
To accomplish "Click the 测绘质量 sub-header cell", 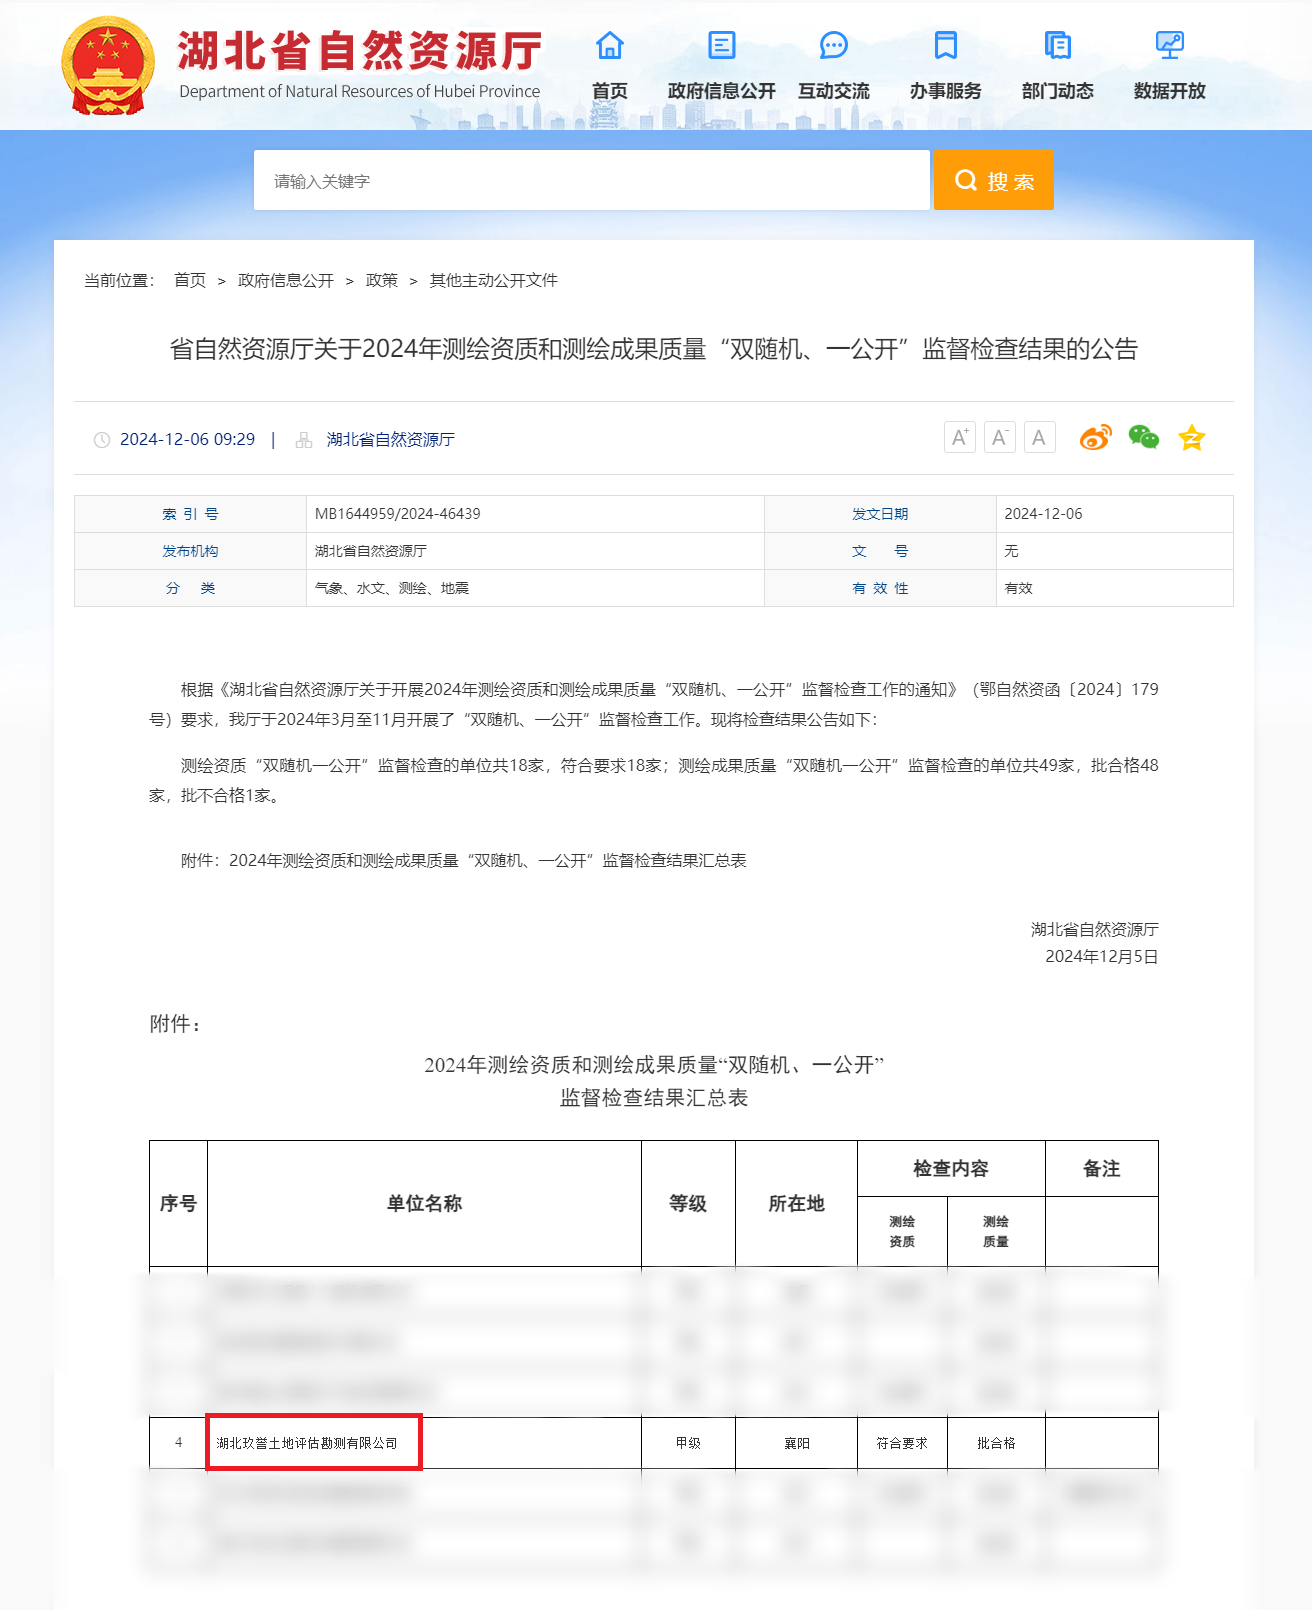I will [x=996, y=1232].
